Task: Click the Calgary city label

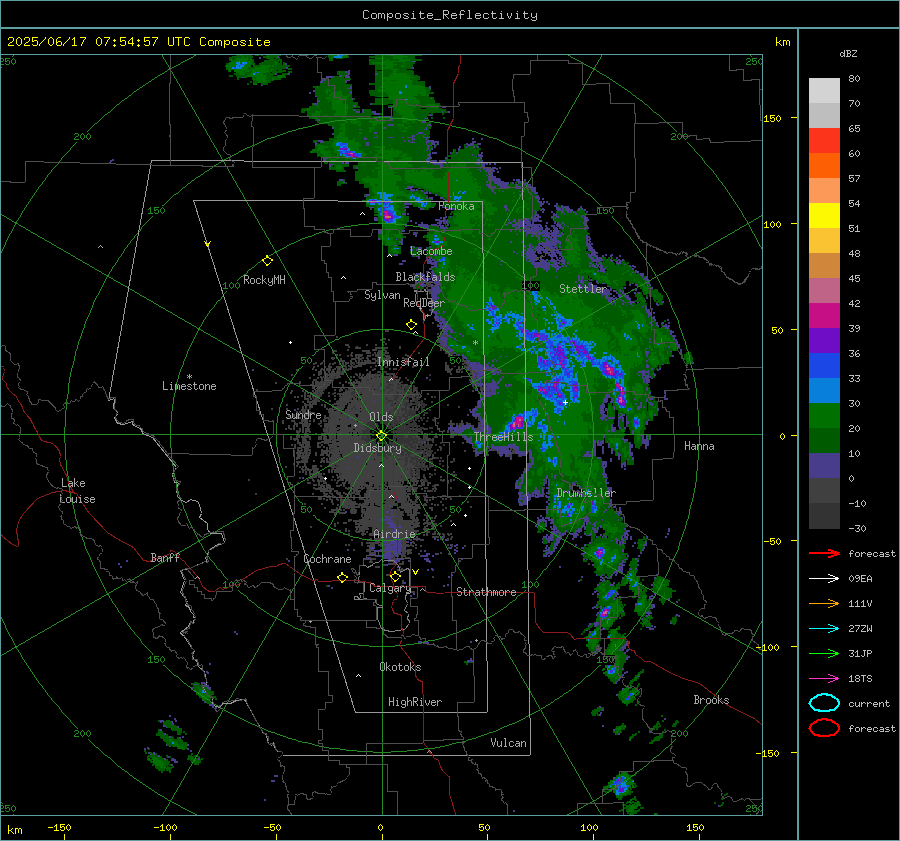Action: click(x=390, y=588)
